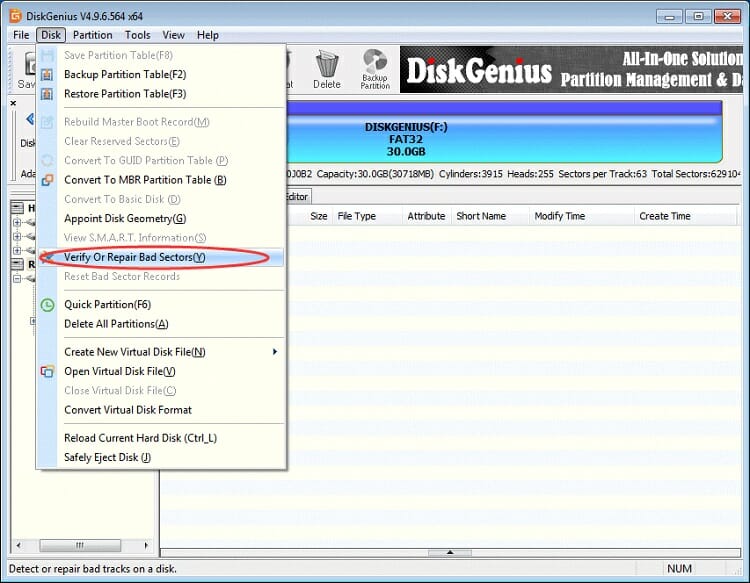Image resolution: width=750 pixels, height=583 pixels.
Task: Click Reload Current Hard Disk
Action: pyautogui.click(x=140, y=438)
